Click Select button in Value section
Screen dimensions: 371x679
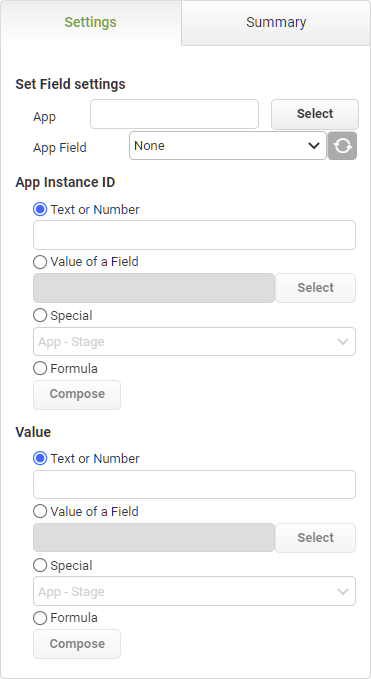316,538
